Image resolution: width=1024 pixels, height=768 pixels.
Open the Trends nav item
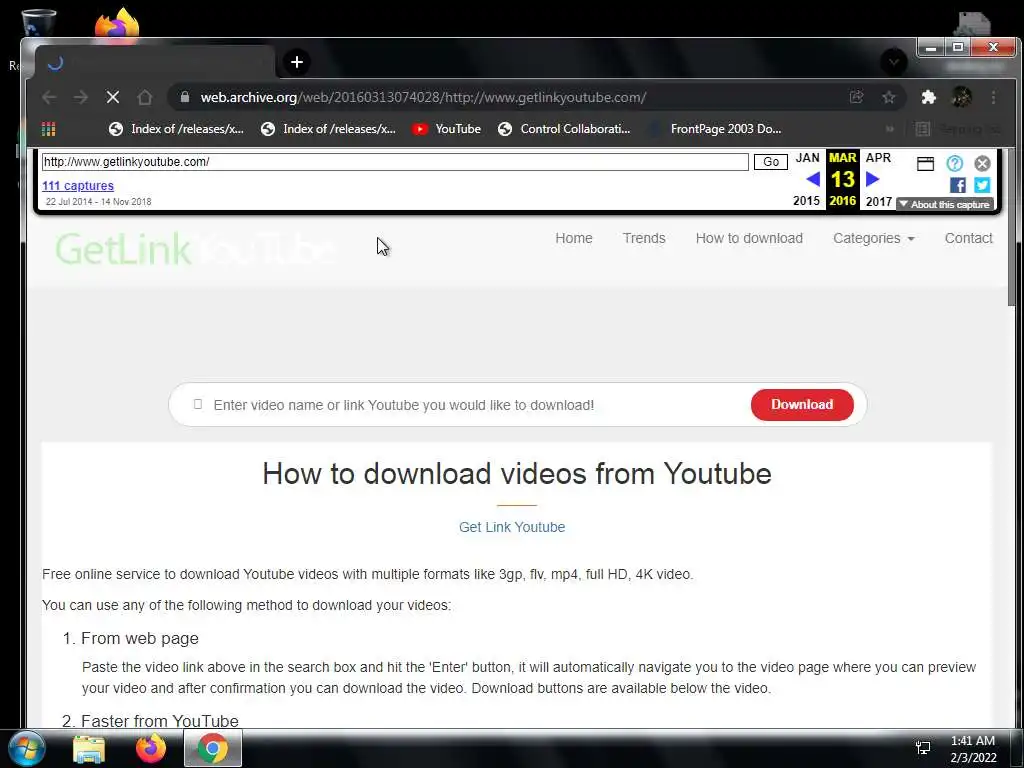click(x=644, y=238)
